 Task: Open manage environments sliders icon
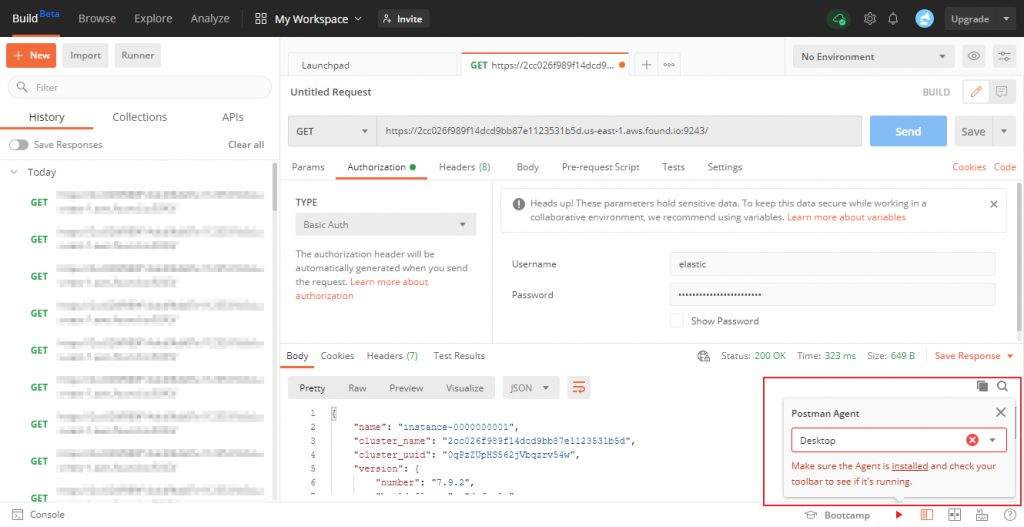click(x=1004, y=56)
